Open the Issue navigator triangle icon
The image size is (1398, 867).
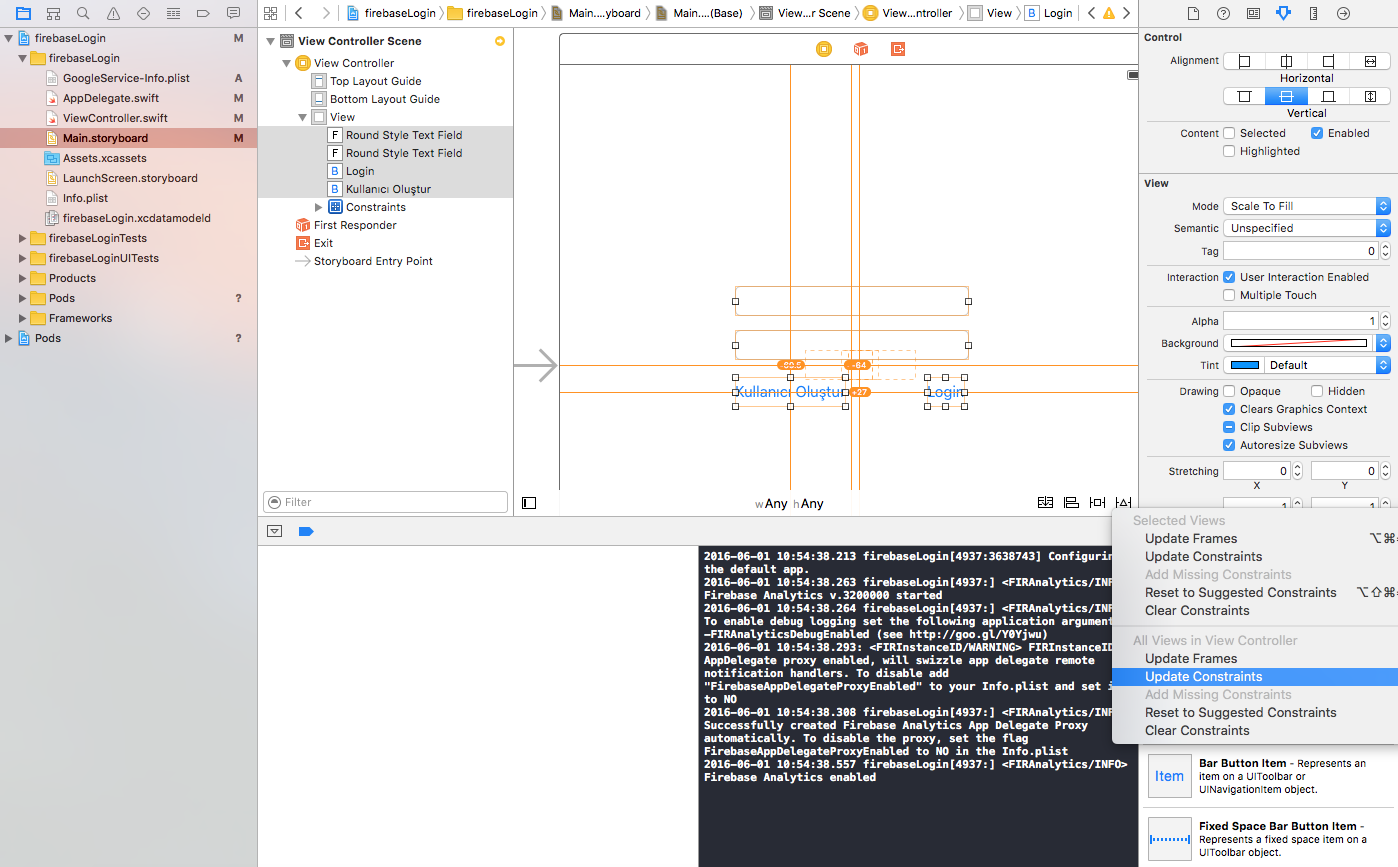click(113, 13)
